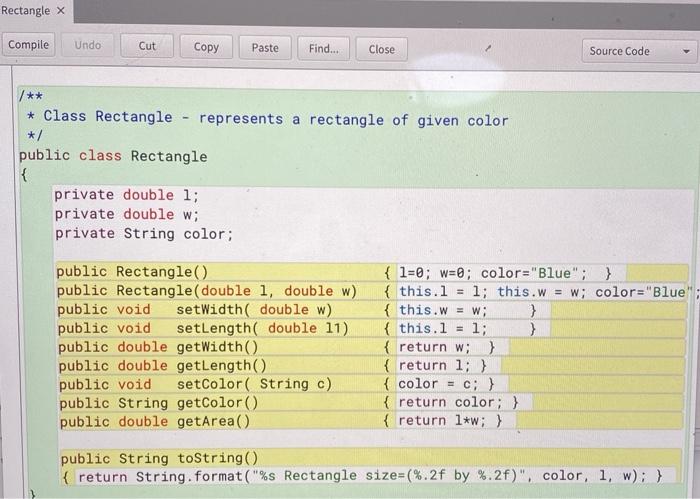
Task: Click the 'return w;' statement
Action: pos(434,347)
